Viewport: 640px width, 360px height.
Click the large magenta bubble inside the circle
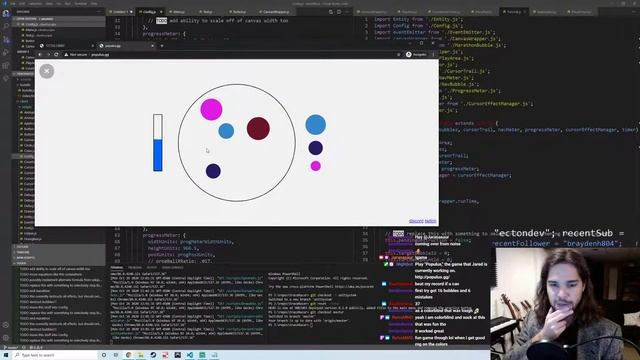(x=211, y=109)
